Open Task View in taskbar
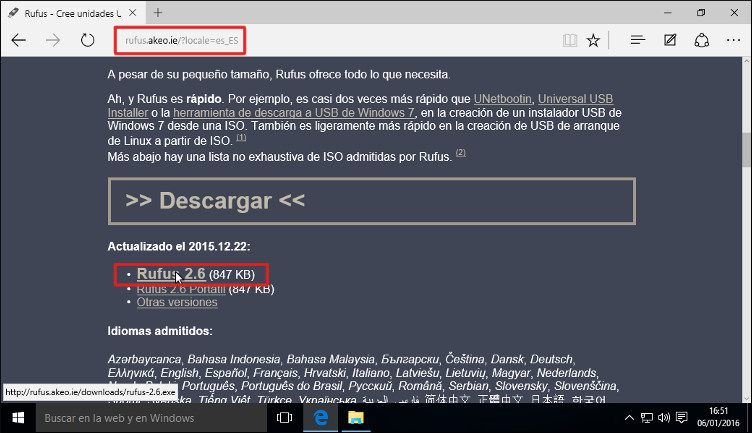Viewport: 752px width, 433px height. click(284, 418)
